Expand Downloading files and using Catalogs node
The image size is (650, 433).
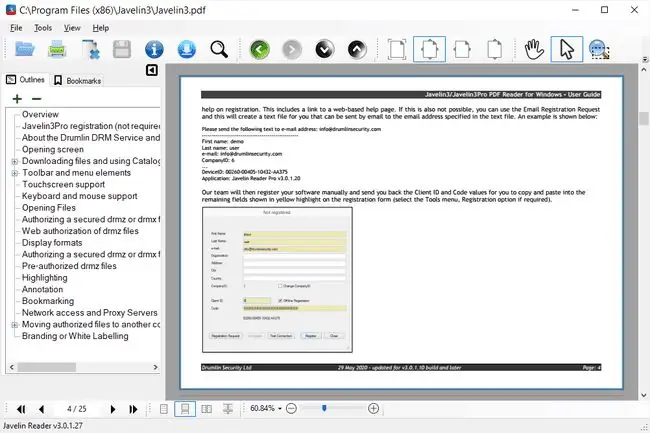coord(15,162)
